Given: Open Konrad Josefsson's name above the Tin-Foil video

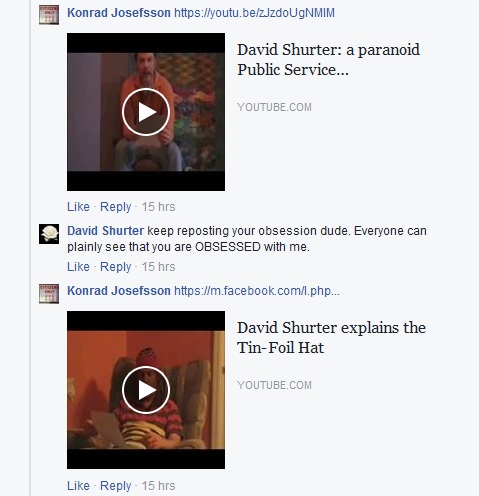Looking at the screenshot, I should pyautogui.click(x=119, y=291).
